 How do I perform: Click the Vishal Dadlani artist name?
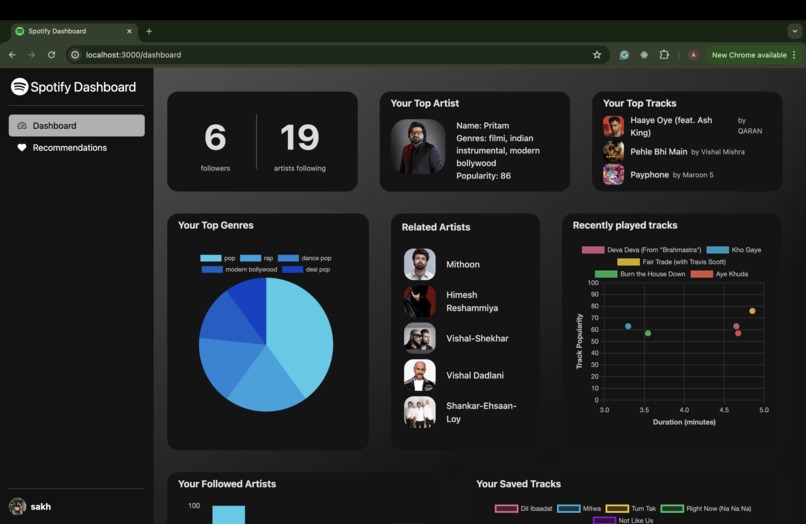tap(475, 375)
